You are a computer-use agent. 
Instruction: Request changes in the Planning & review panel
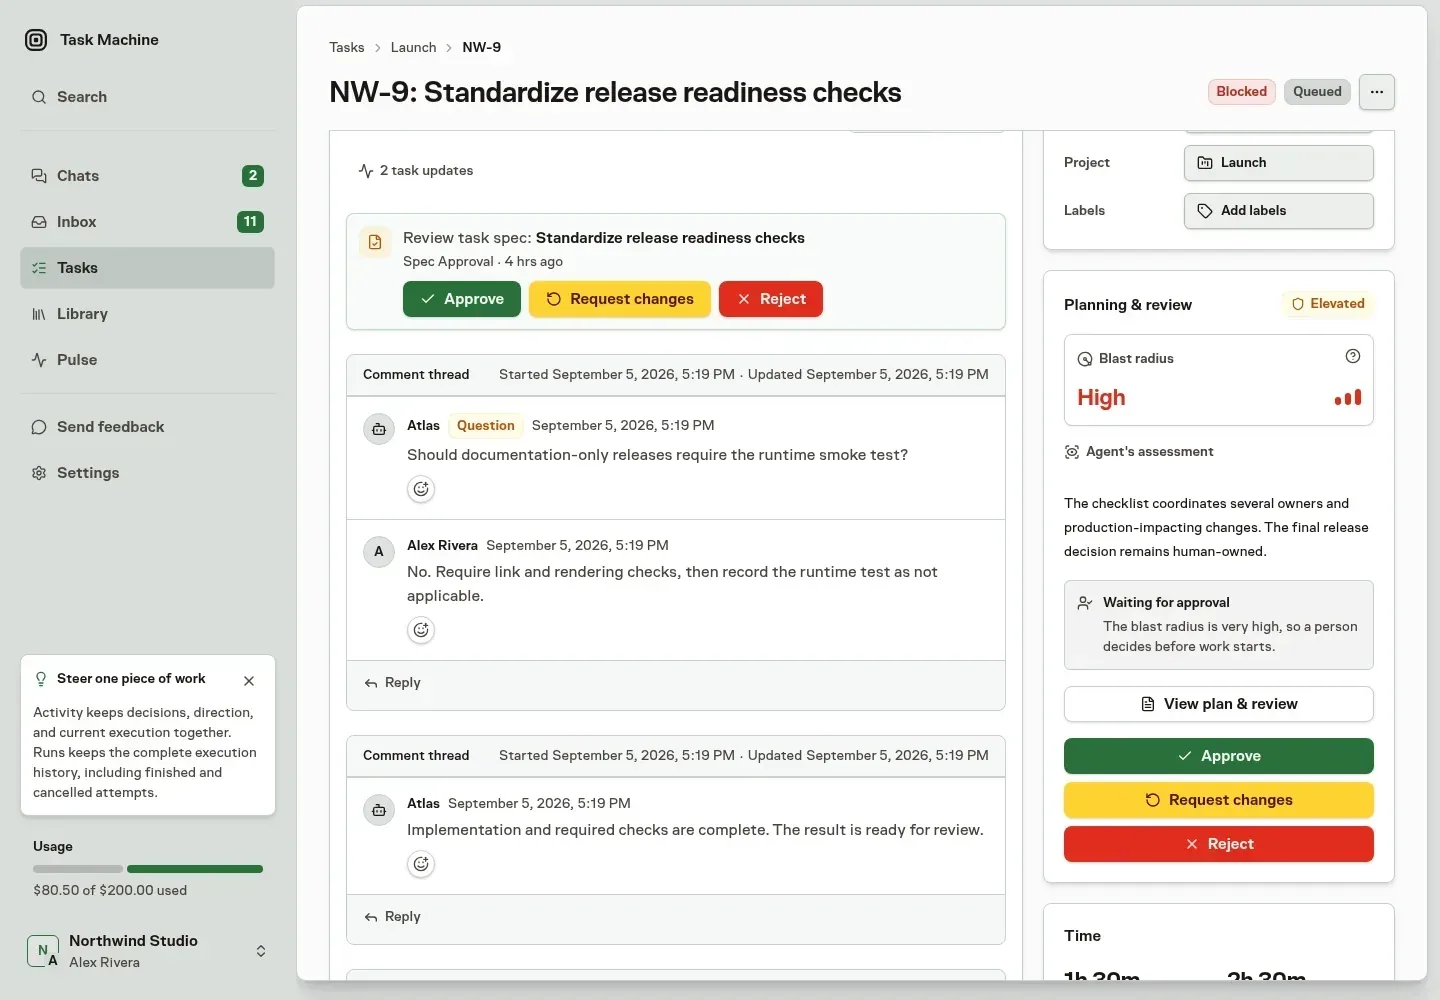[x=1219, y=800]
